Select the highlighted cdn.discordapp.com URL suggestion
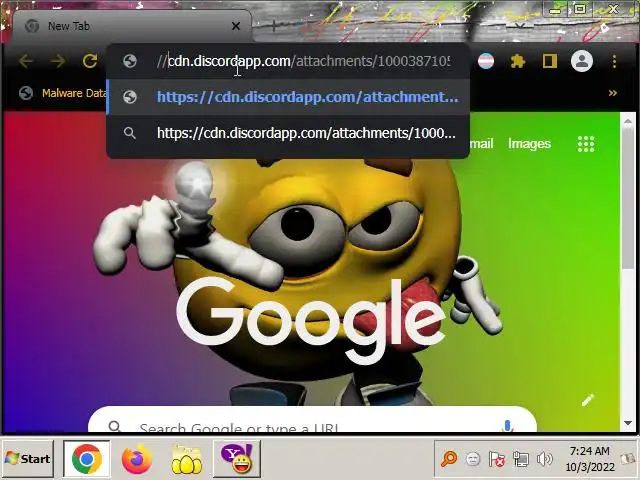This screenshot has height=480, width=640. tap(288, 97)
